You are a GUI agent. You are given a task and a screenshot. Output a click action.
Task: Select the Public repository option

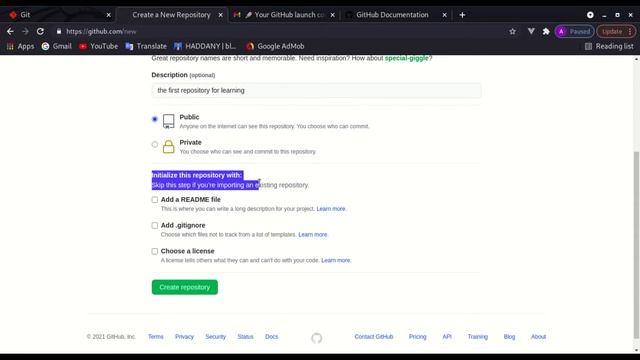tap(155, 119)
